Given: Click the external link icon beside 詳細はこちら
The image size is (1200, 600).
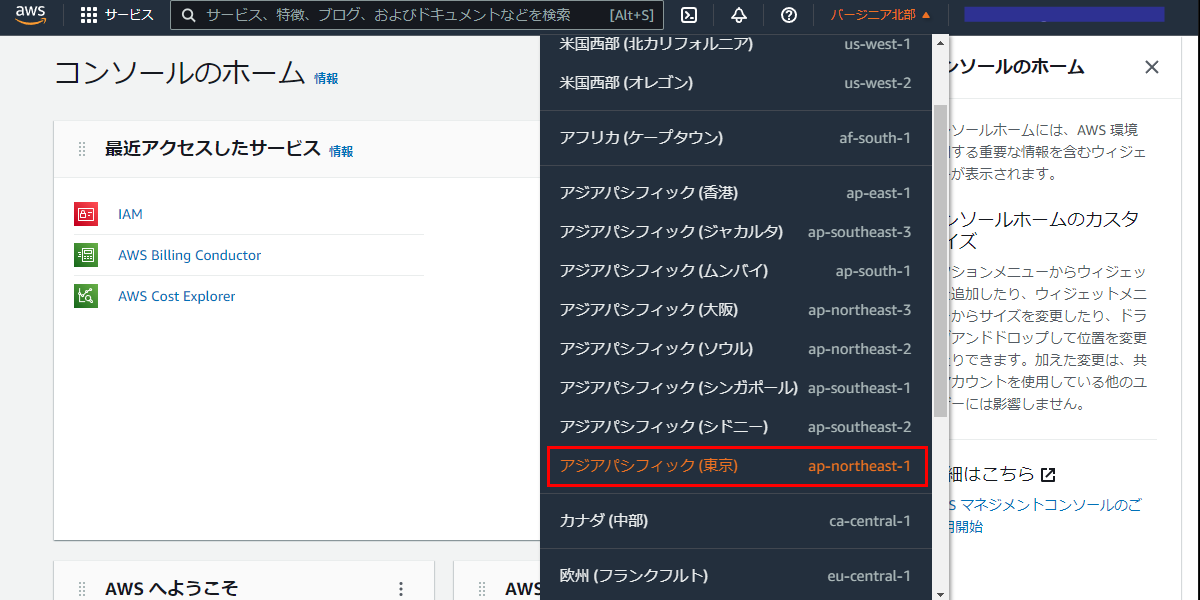Looking at the screenshot, I should click(1048, 474).
